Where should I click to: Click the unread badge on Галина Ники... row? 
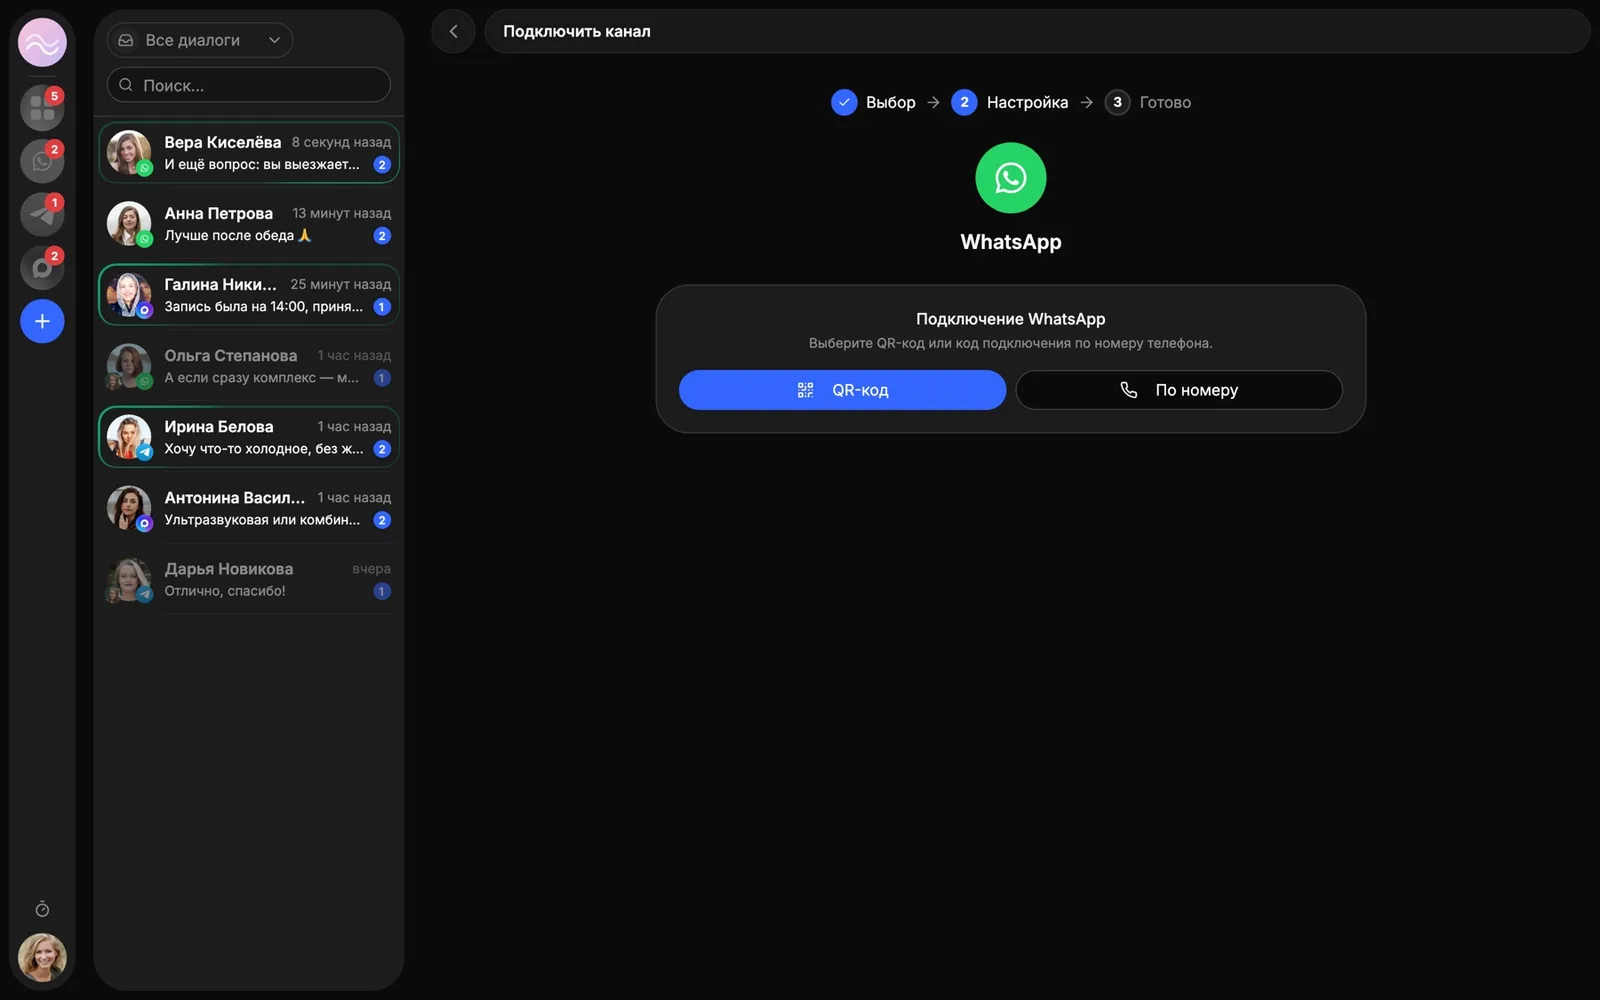tap(382, 307)
